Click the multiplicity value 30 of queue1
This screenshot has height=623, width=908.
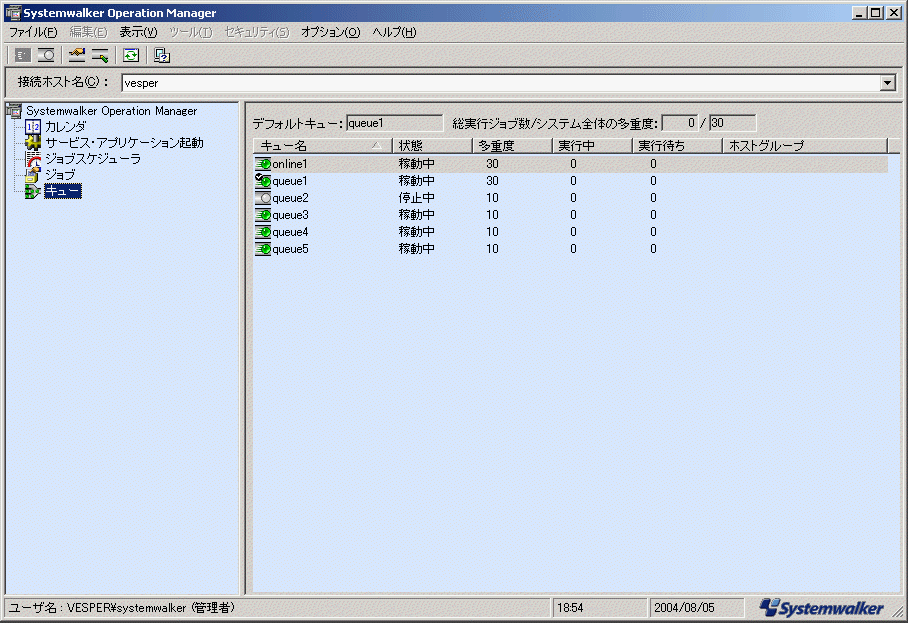492,181
